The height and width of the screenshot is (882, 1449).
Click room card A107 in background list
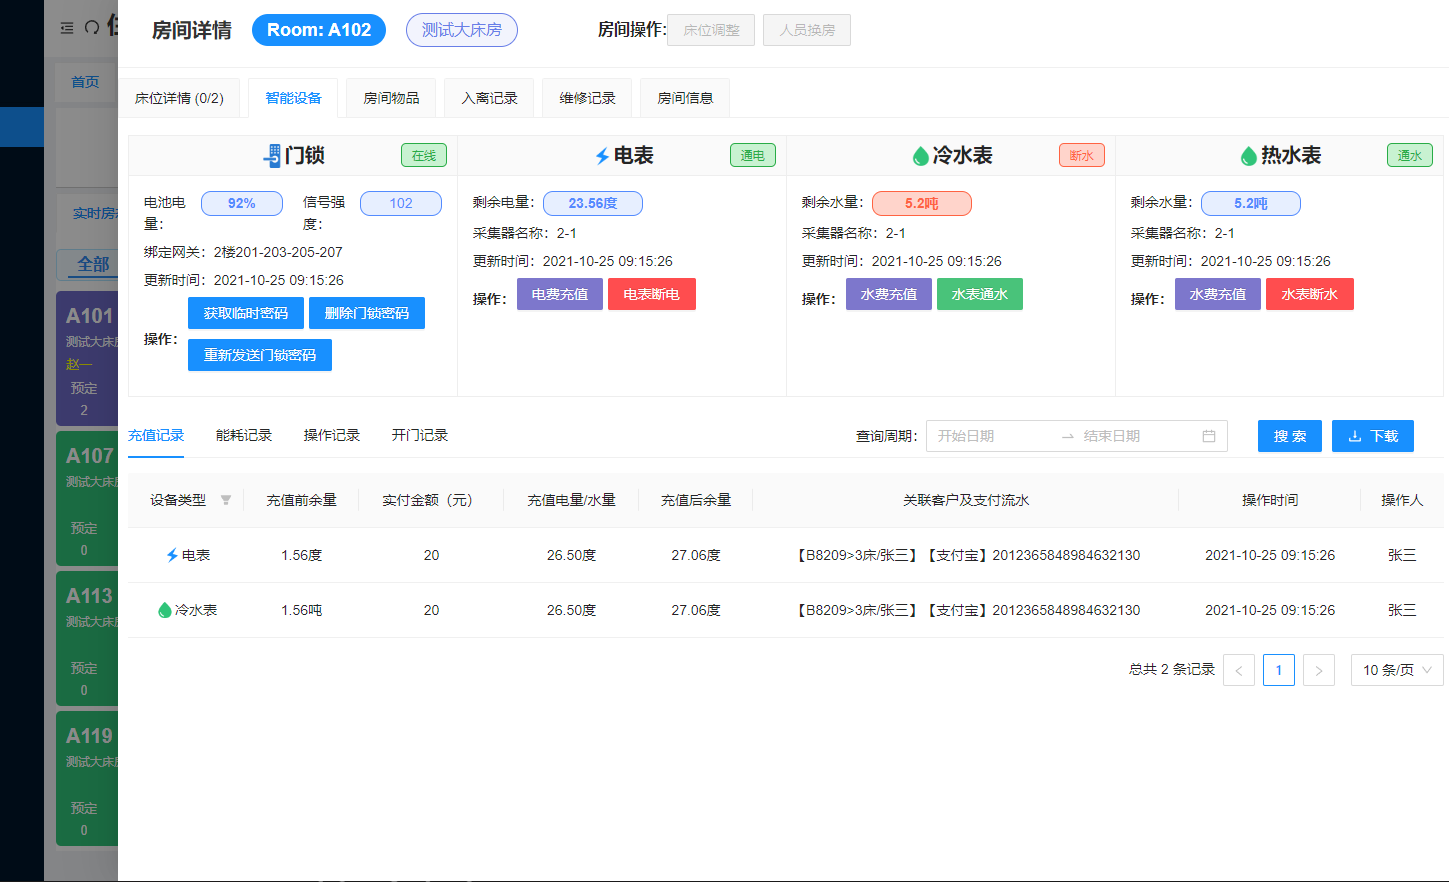88,498
